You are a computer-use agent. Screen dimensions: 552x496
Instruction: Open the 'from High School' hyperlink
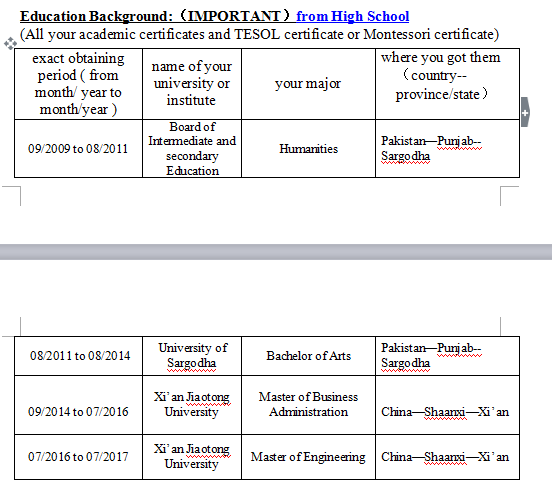(x=352, y=16)
